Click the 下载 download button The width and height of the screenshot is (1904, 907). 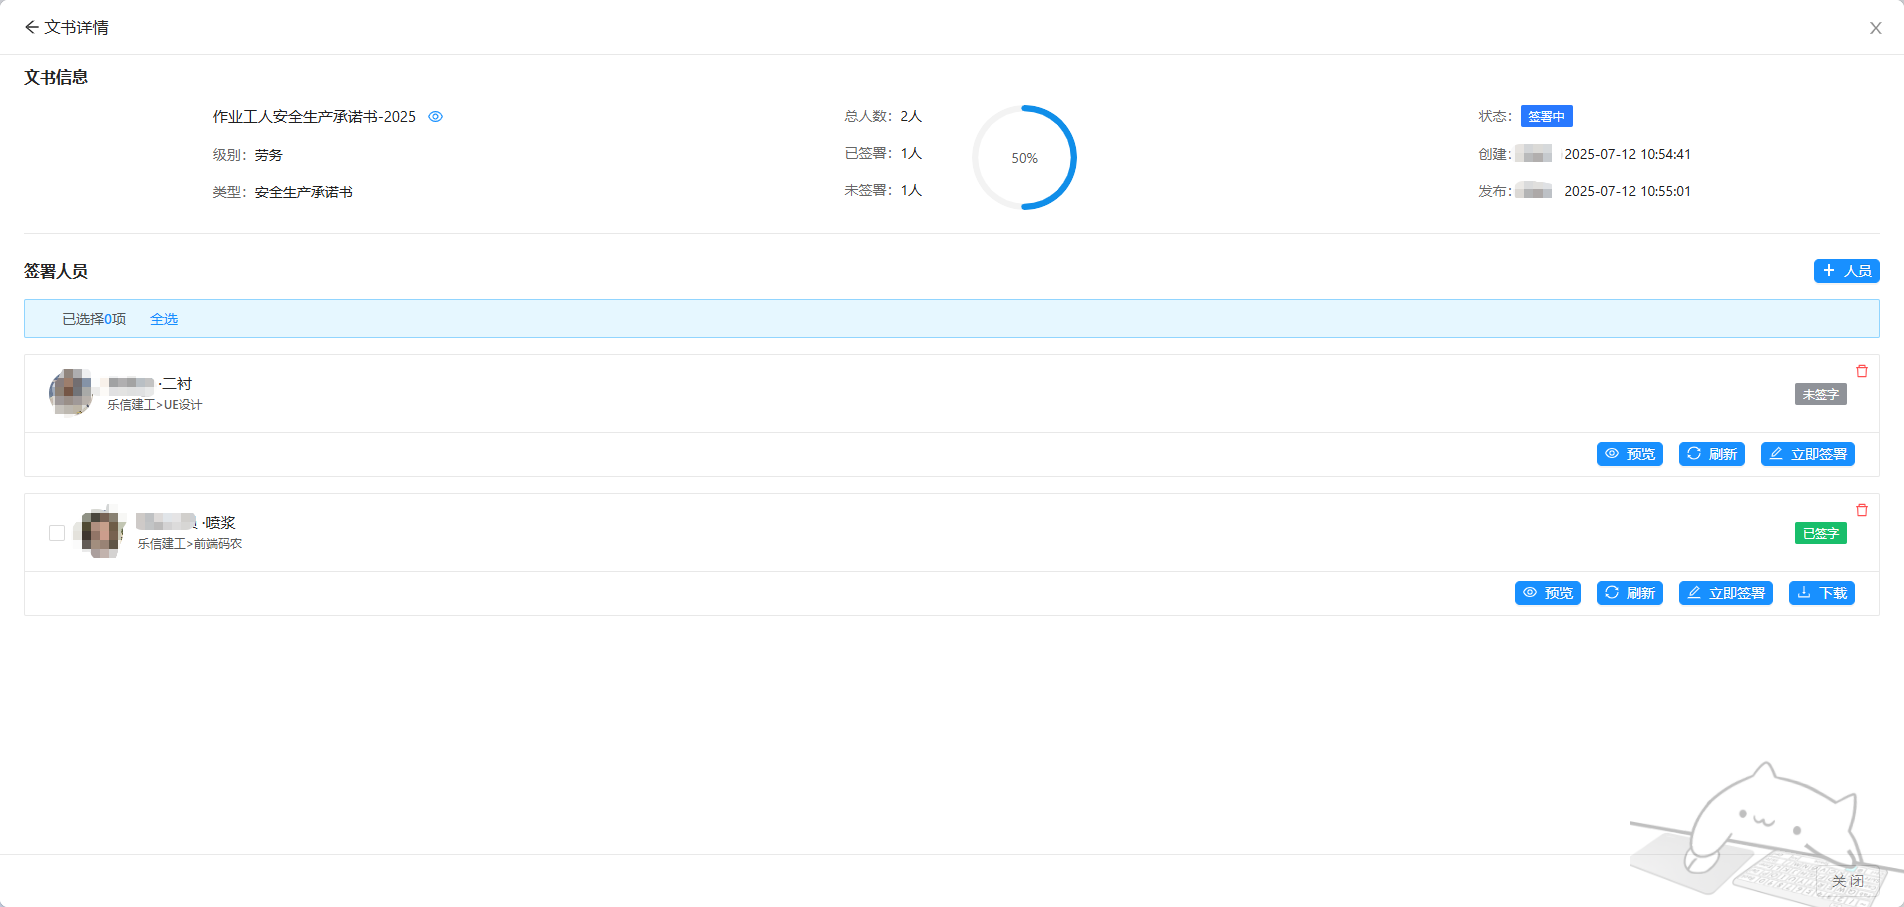[x=1821, y=593]
